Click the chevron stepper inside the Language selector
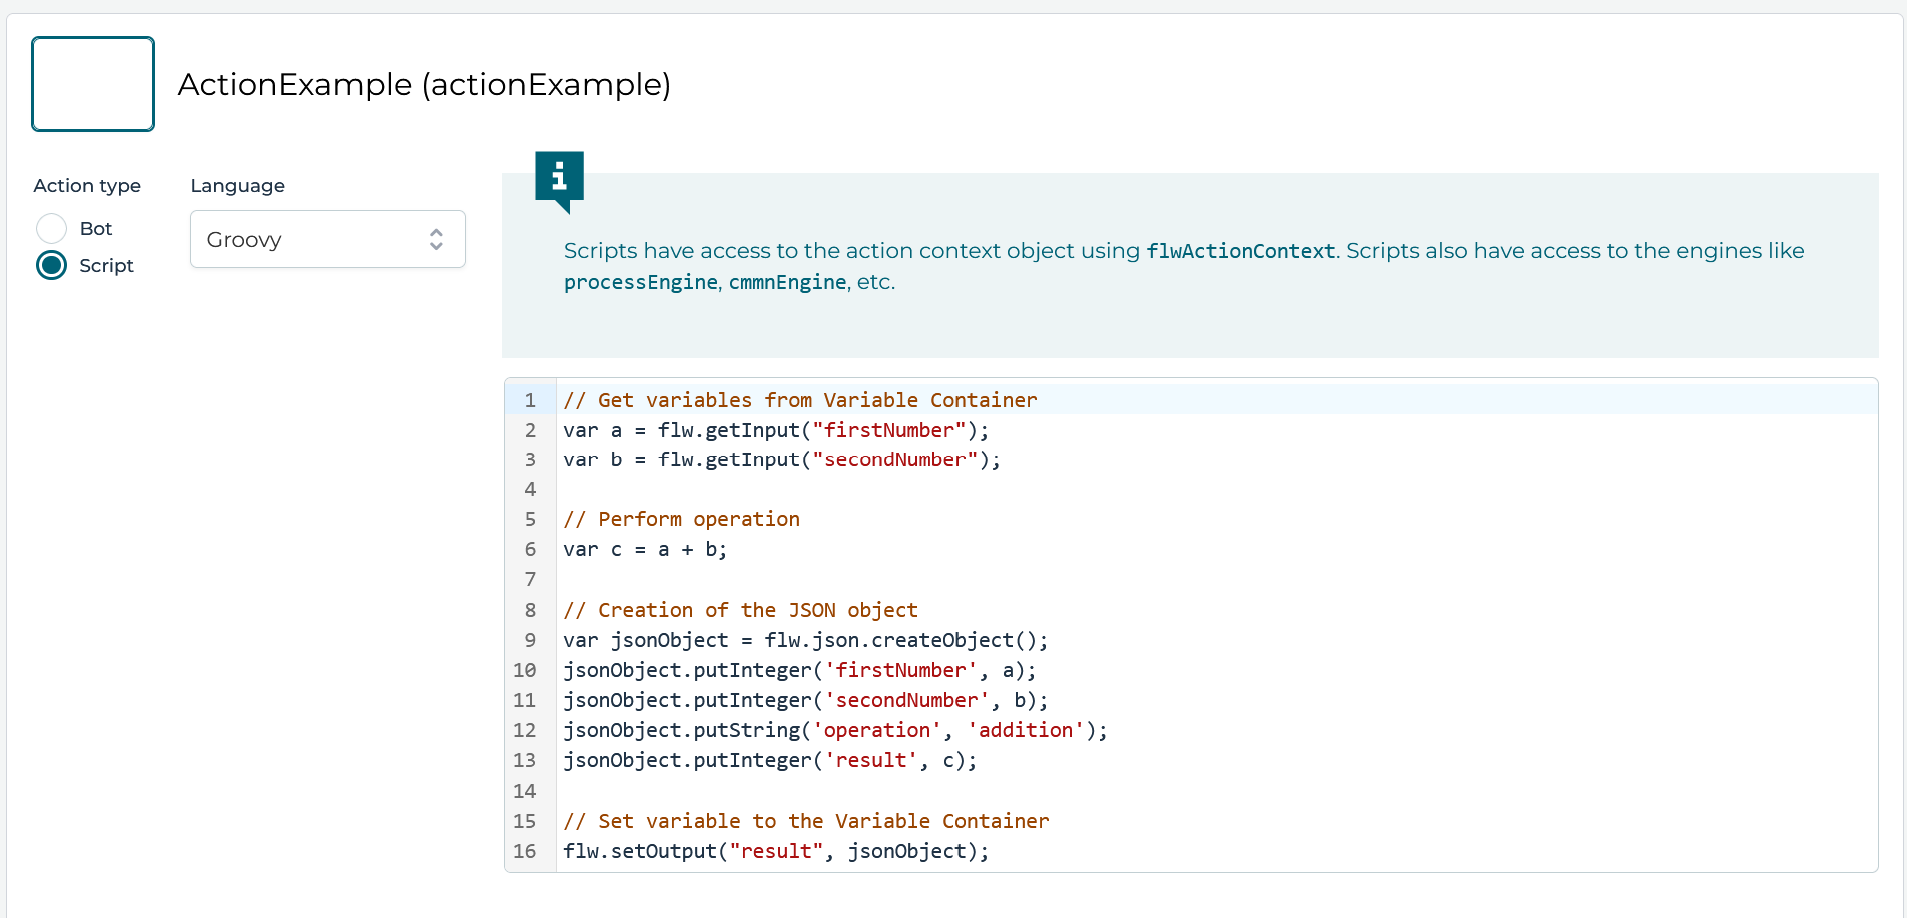1908x918 pixels. click(x=435, y=239)
